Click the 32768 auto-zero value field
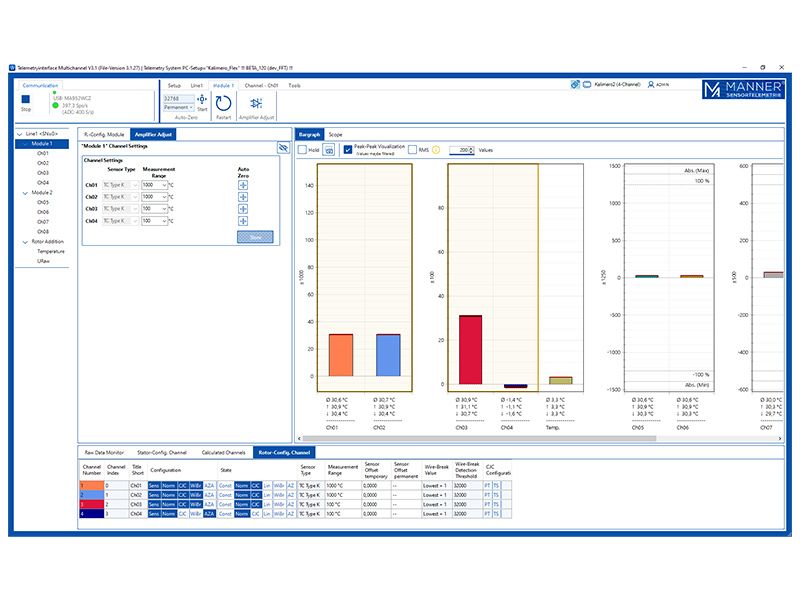 coord(179,98)
